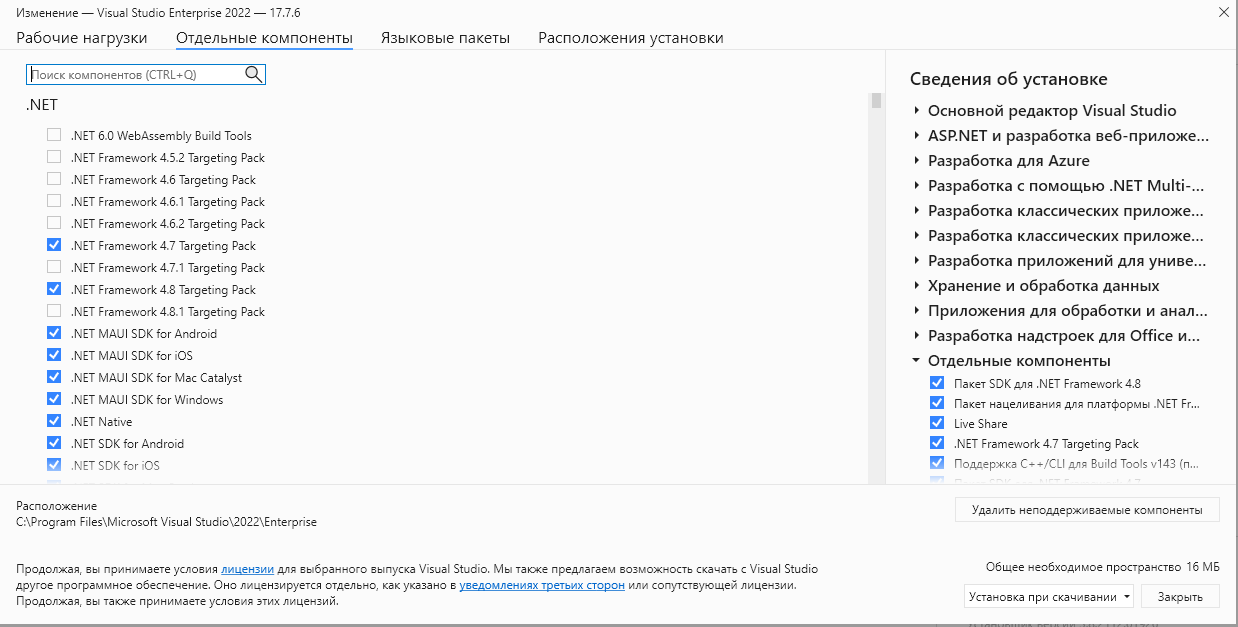Select the Отдельные компоненты tab

[x=264, y=38]
